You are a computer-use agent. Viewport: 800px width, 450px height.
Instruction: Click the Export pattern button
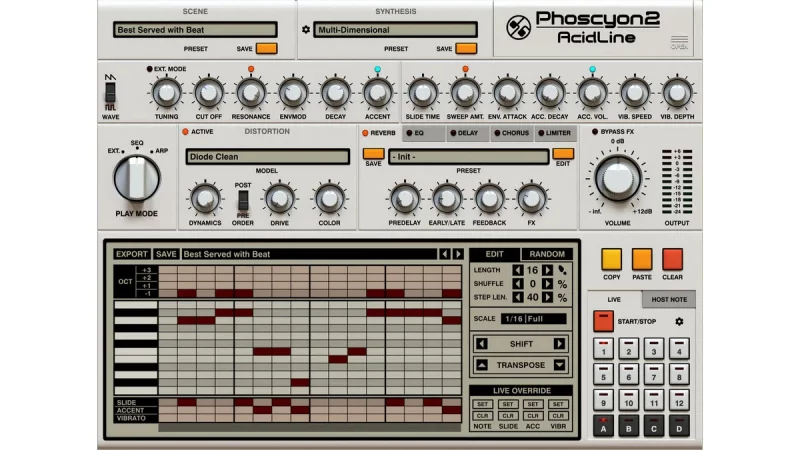[x=132, y=254]
